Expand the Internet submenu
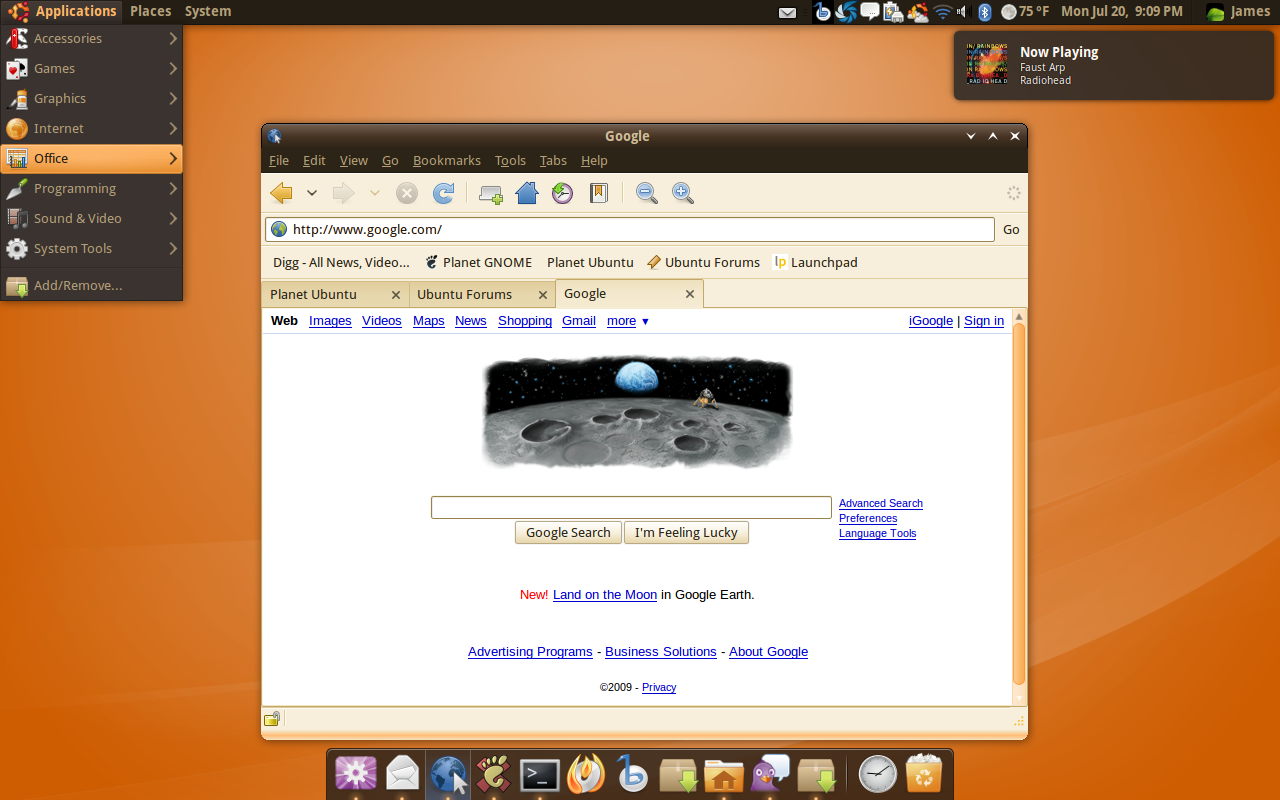The image size is (1280, 800). [x=92, y=128]
